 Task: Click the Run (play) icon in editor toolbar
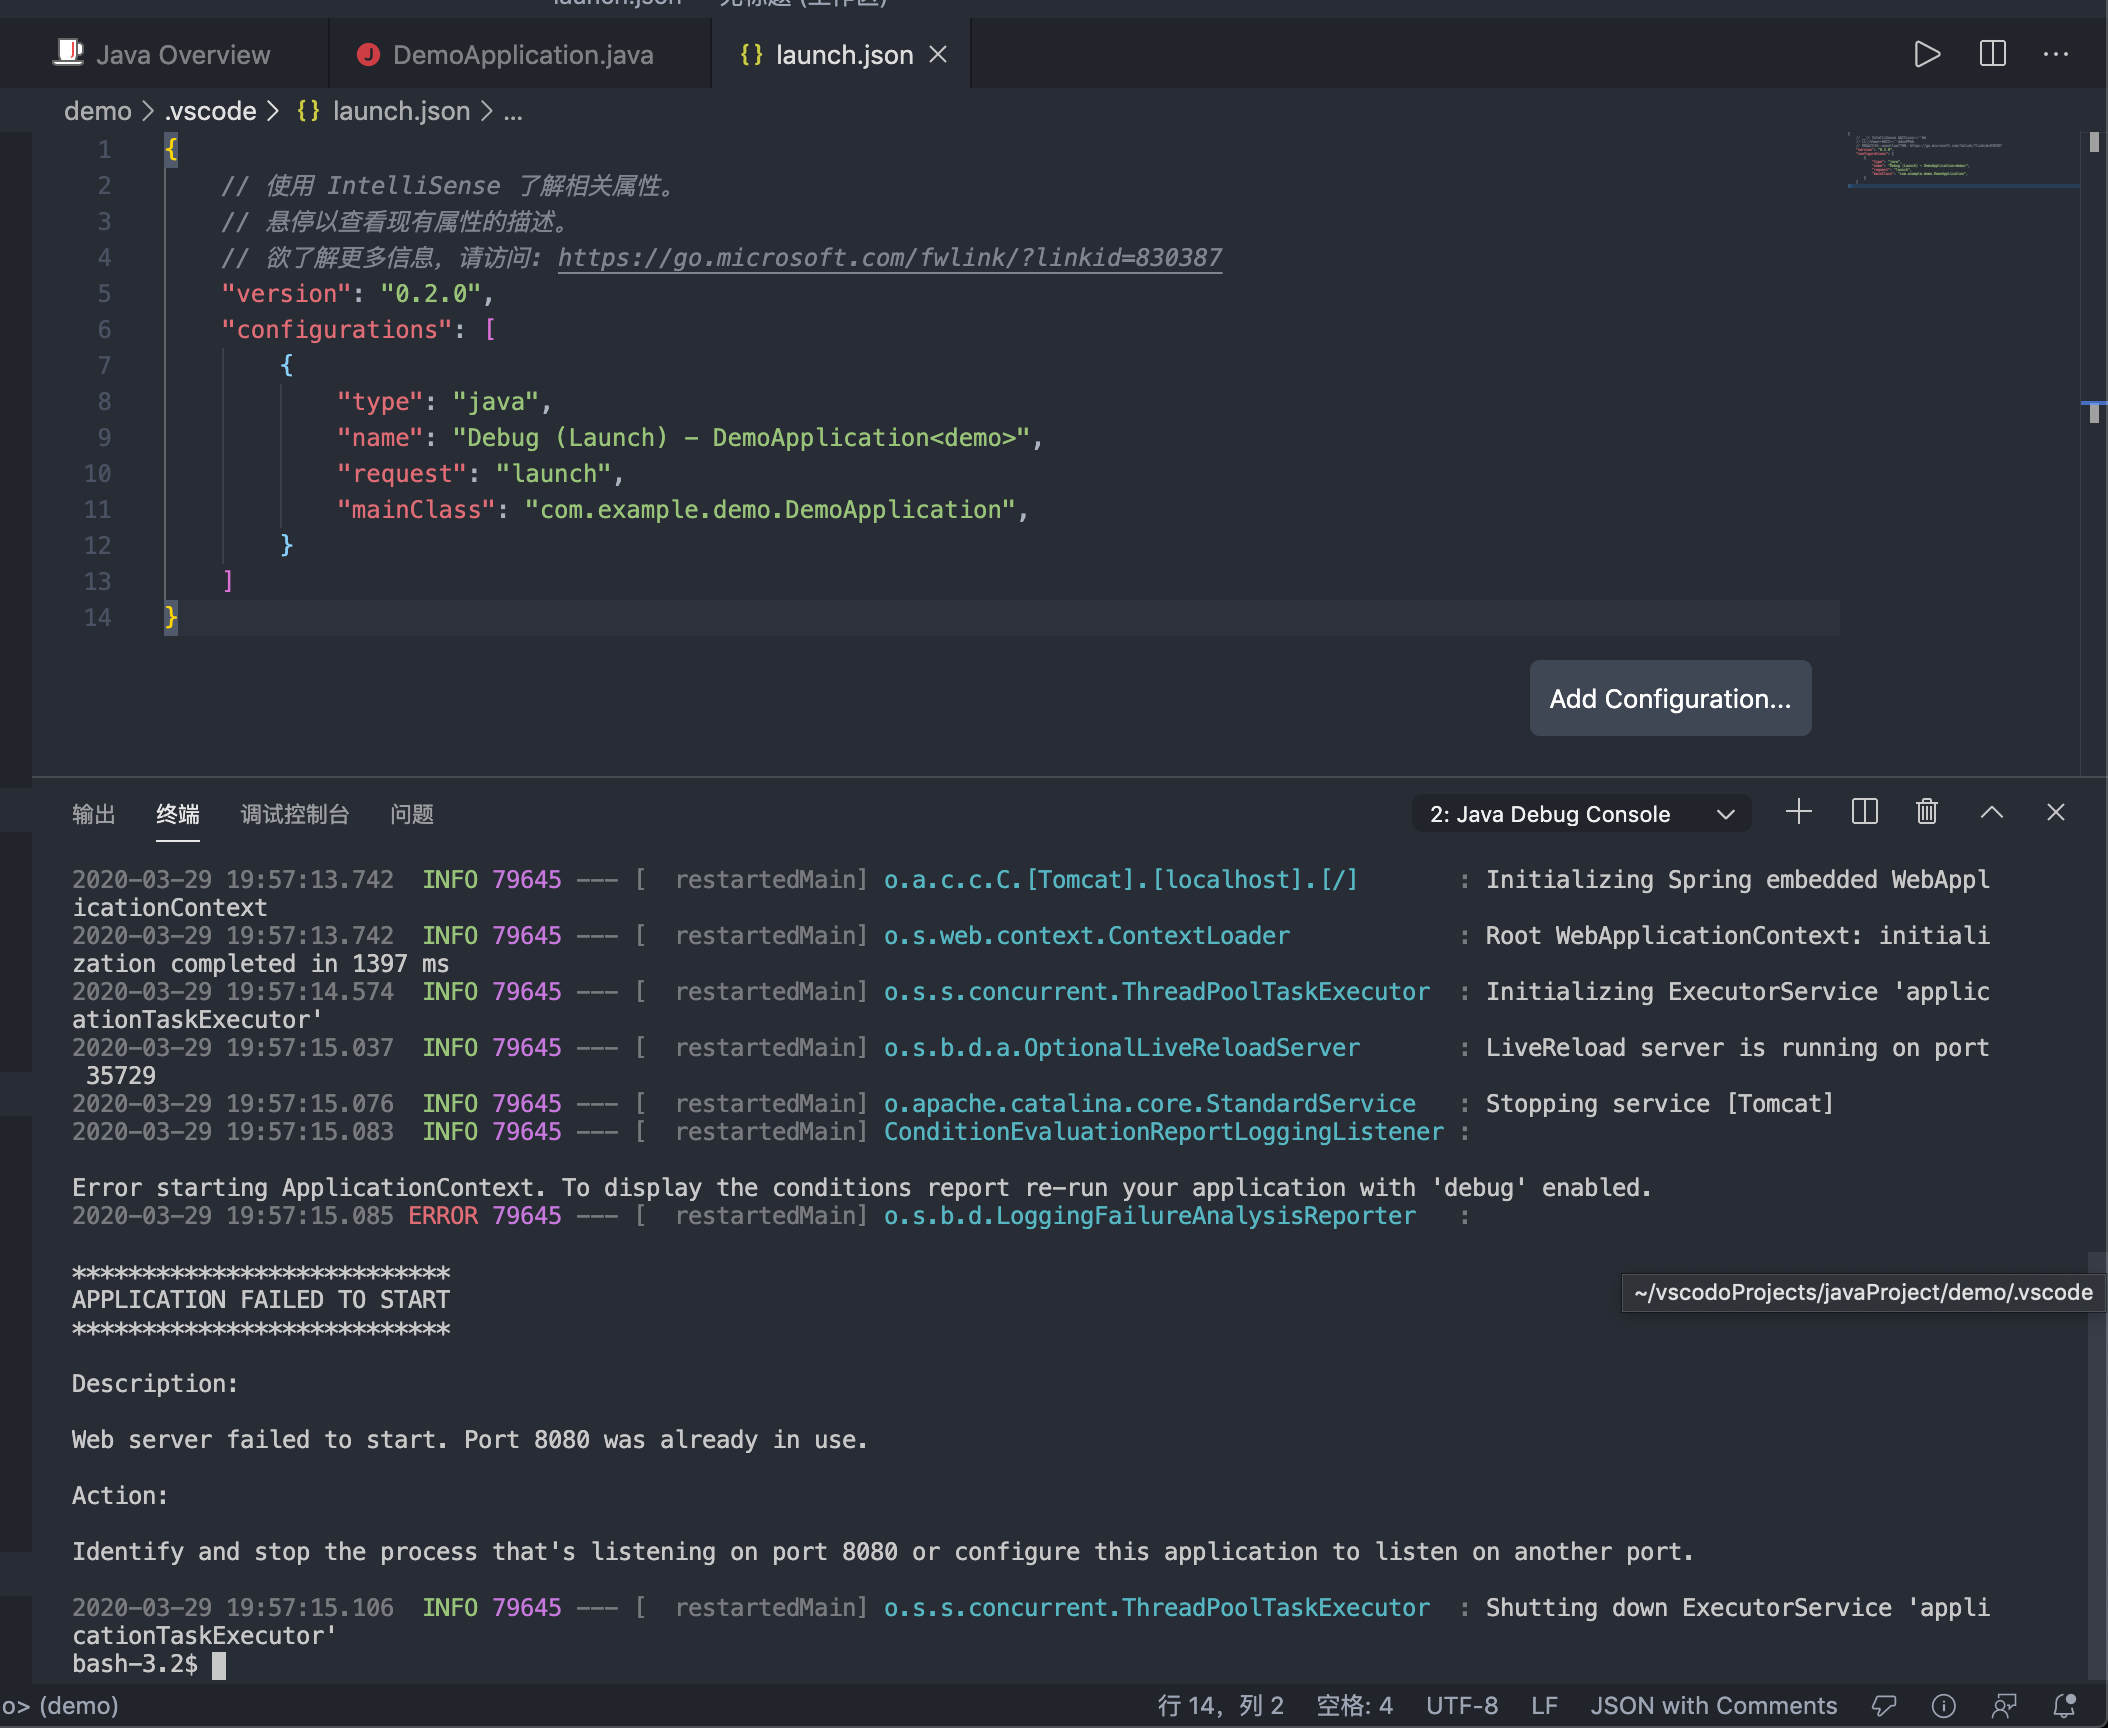pos(1926,54)
